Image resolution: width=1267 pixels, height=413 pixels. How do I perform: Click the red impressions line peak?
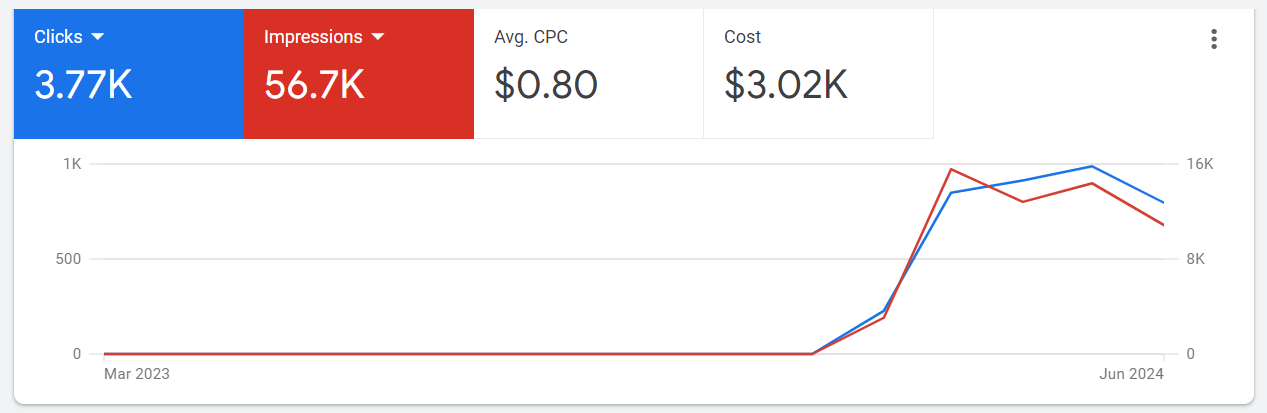tap(951, 169)
